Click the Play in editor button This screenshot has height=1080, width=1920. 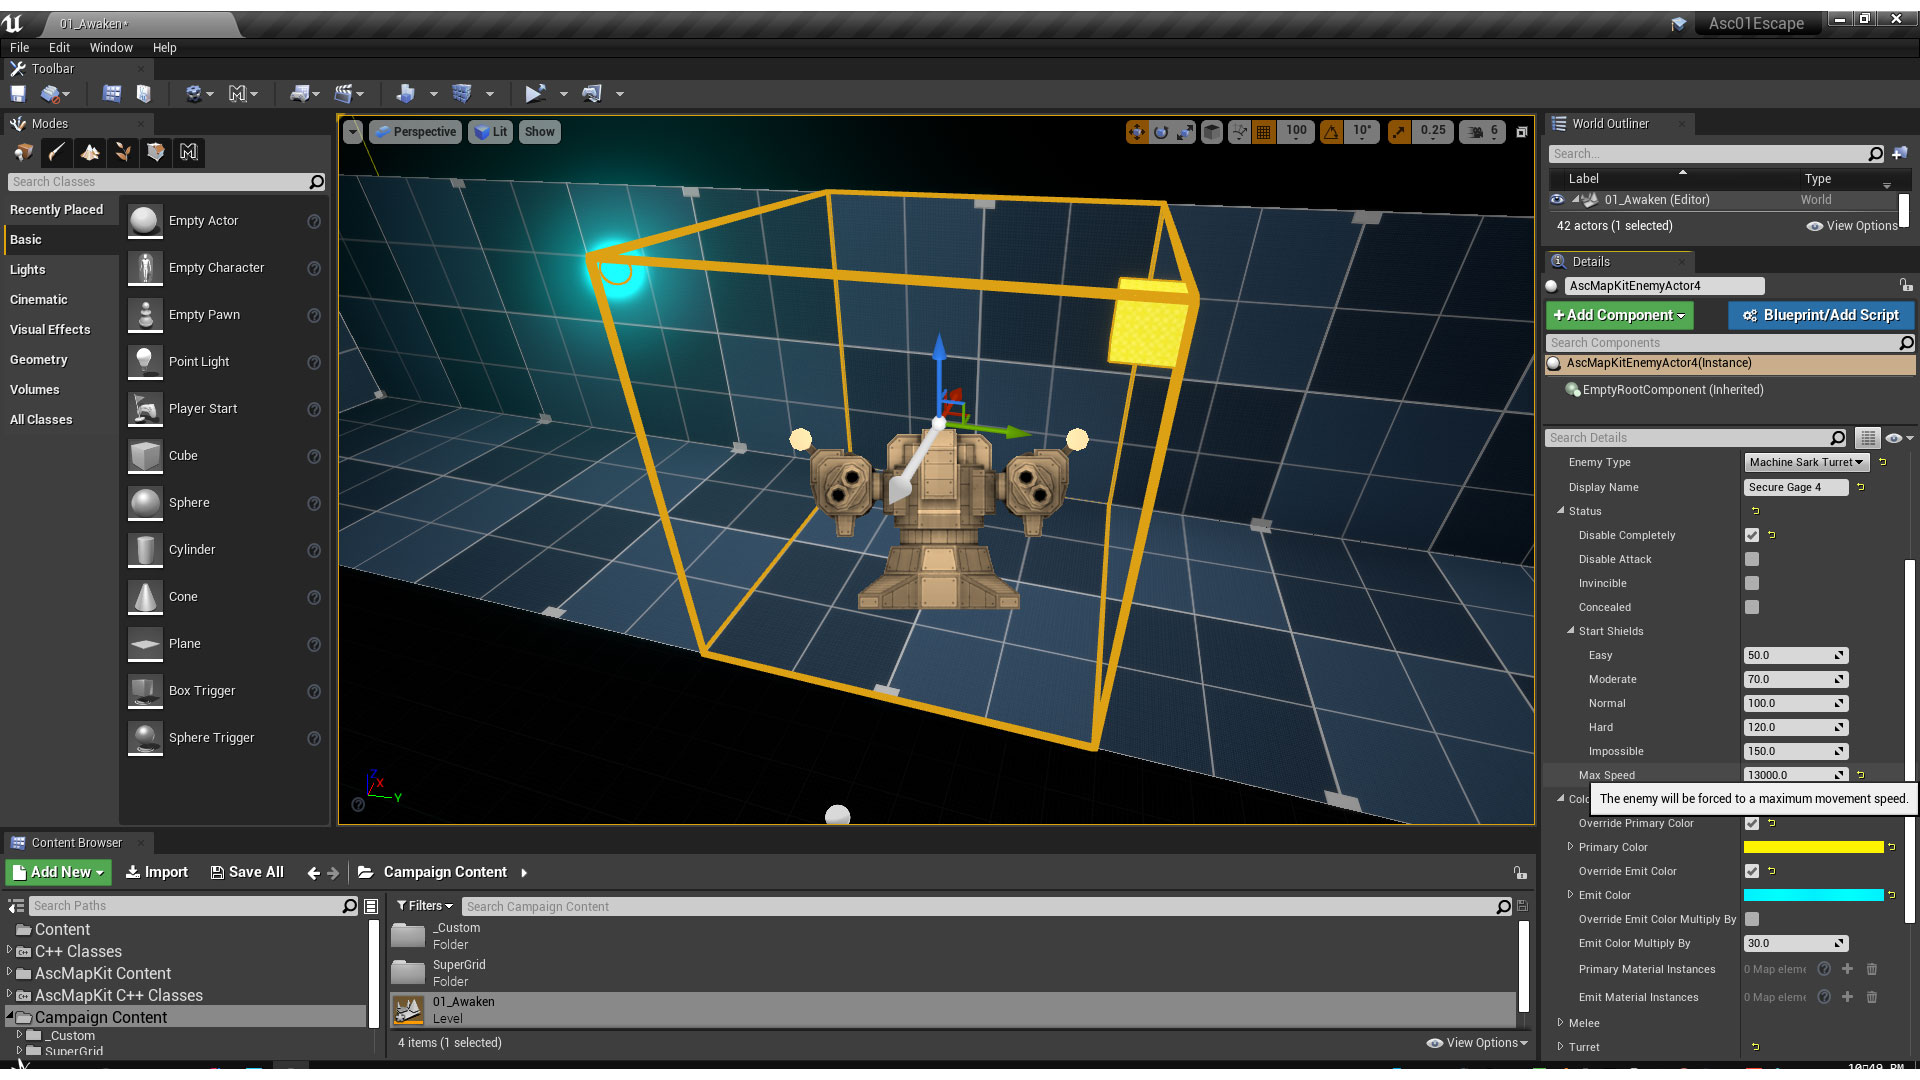[535, 93]
